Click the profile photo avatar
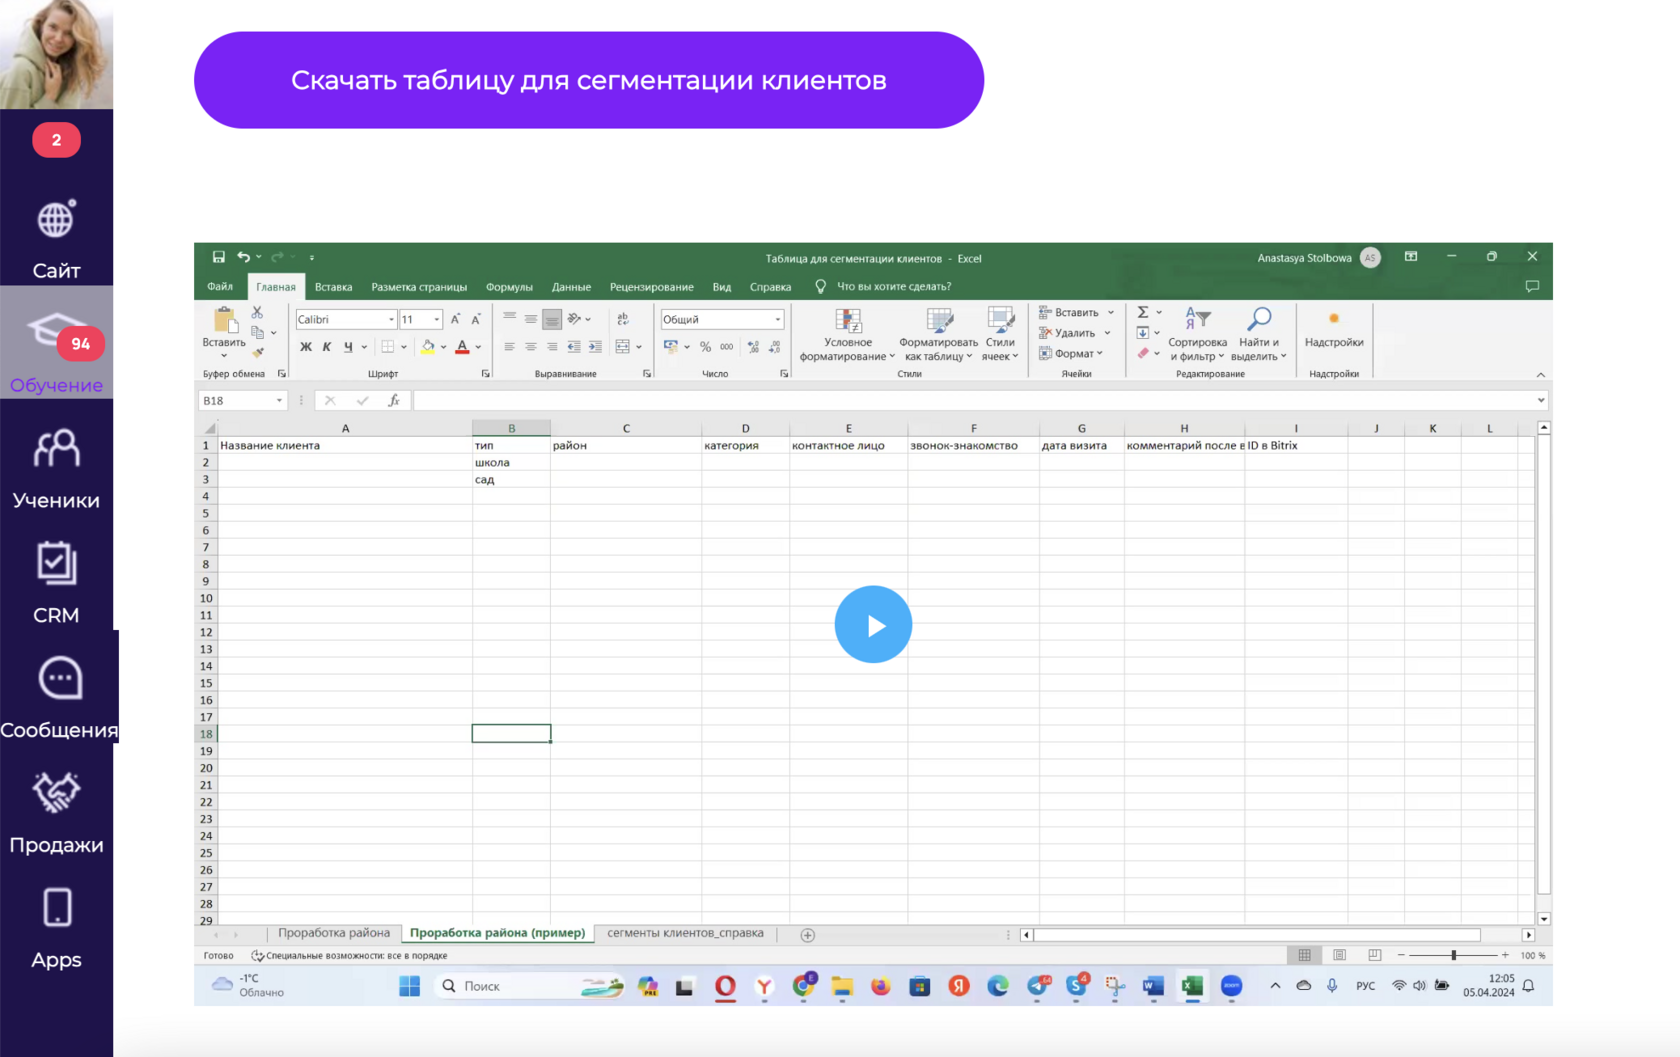The width and height of the screenshot is (1680, 1057). (56, 54)
